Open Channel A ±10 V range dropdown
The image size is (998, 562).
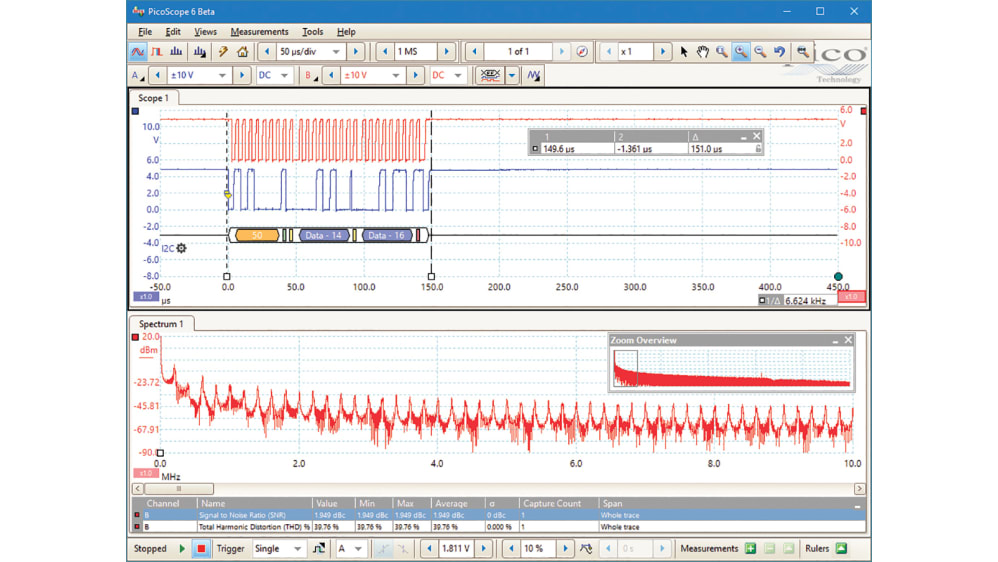point(222,76)
